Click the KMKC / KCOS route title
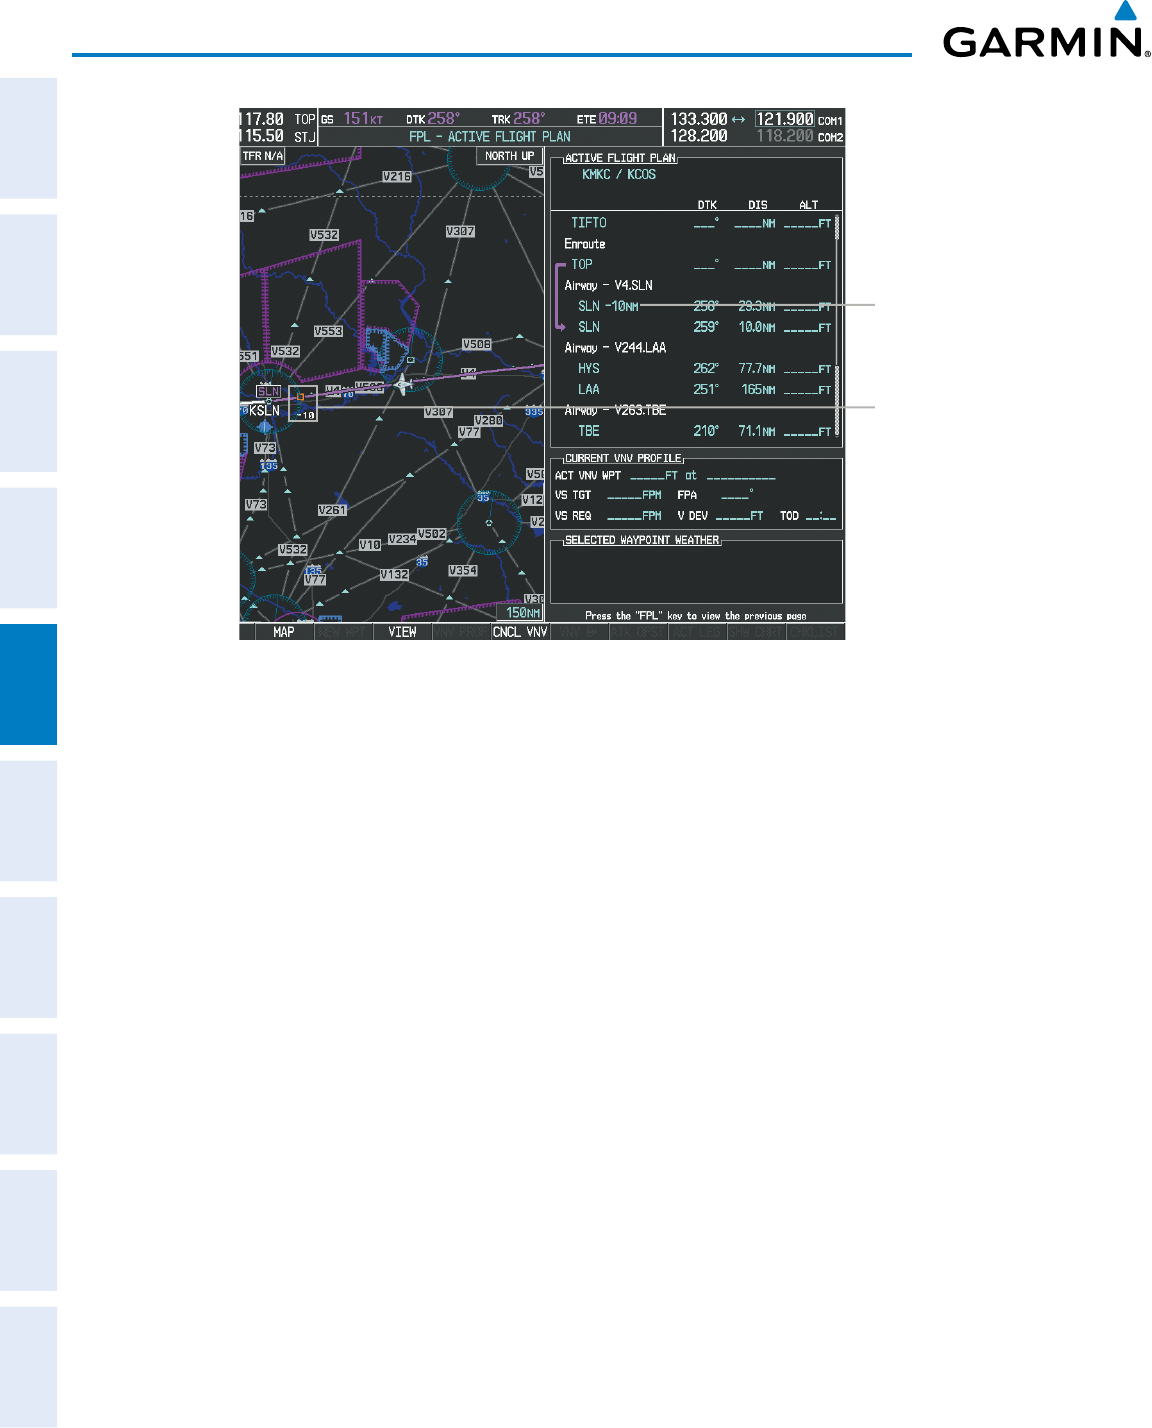Viewport: 1152px width, 1428px height. tap(619, 174)
